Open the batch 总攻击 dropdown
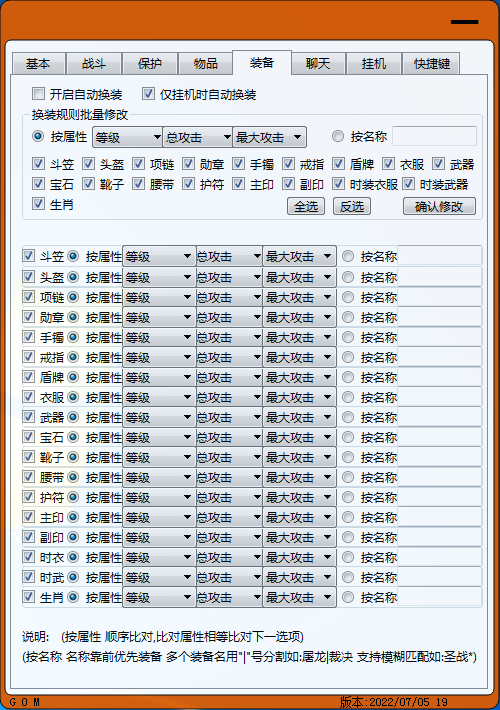The image size is (500, 710). pyautogui.click(x=198, y=137)
